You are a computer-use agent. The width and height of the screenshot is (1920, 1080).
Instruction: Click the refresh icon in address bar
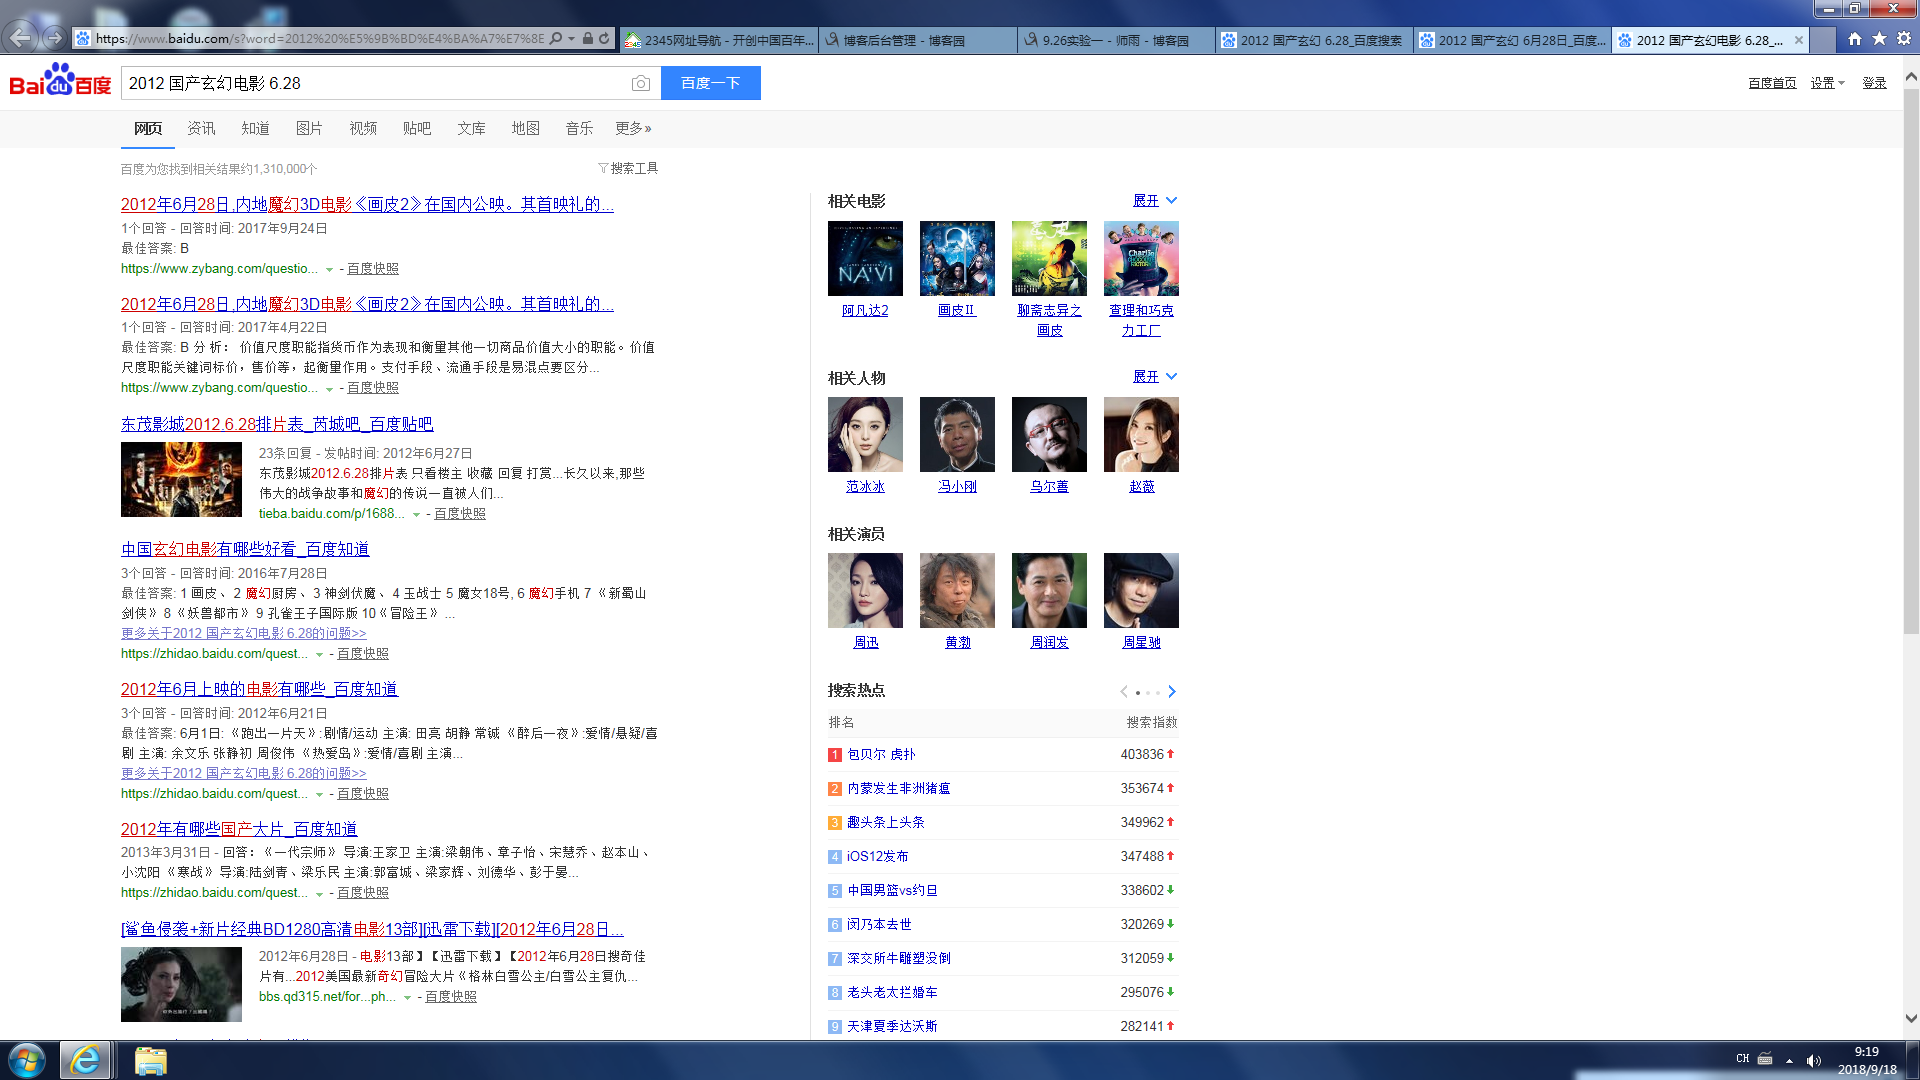click(604, 39)
